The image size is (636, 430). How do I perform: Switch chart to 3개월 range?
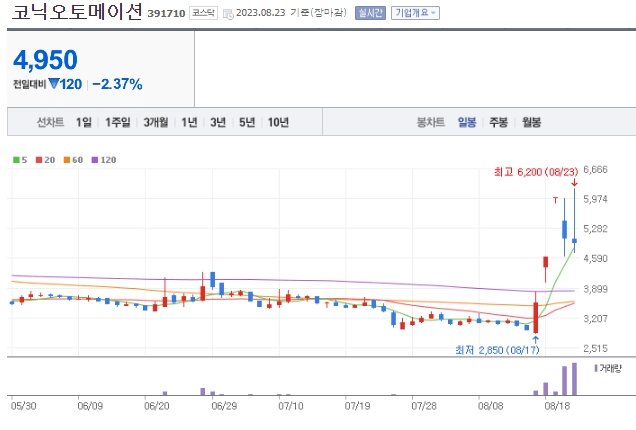click(155, 122)
